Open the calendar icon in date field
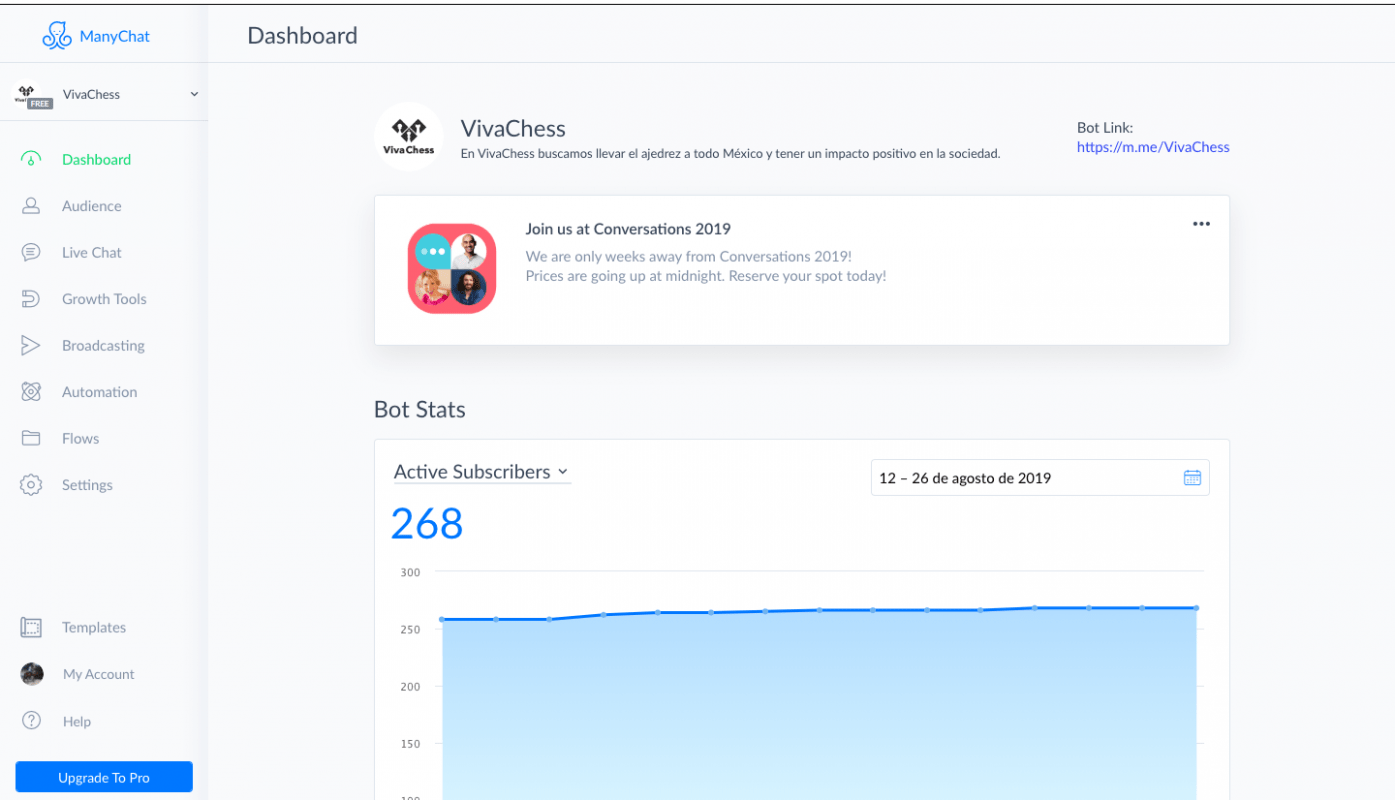This screenshot has width=1395, height=800. tap(1192, 478)
